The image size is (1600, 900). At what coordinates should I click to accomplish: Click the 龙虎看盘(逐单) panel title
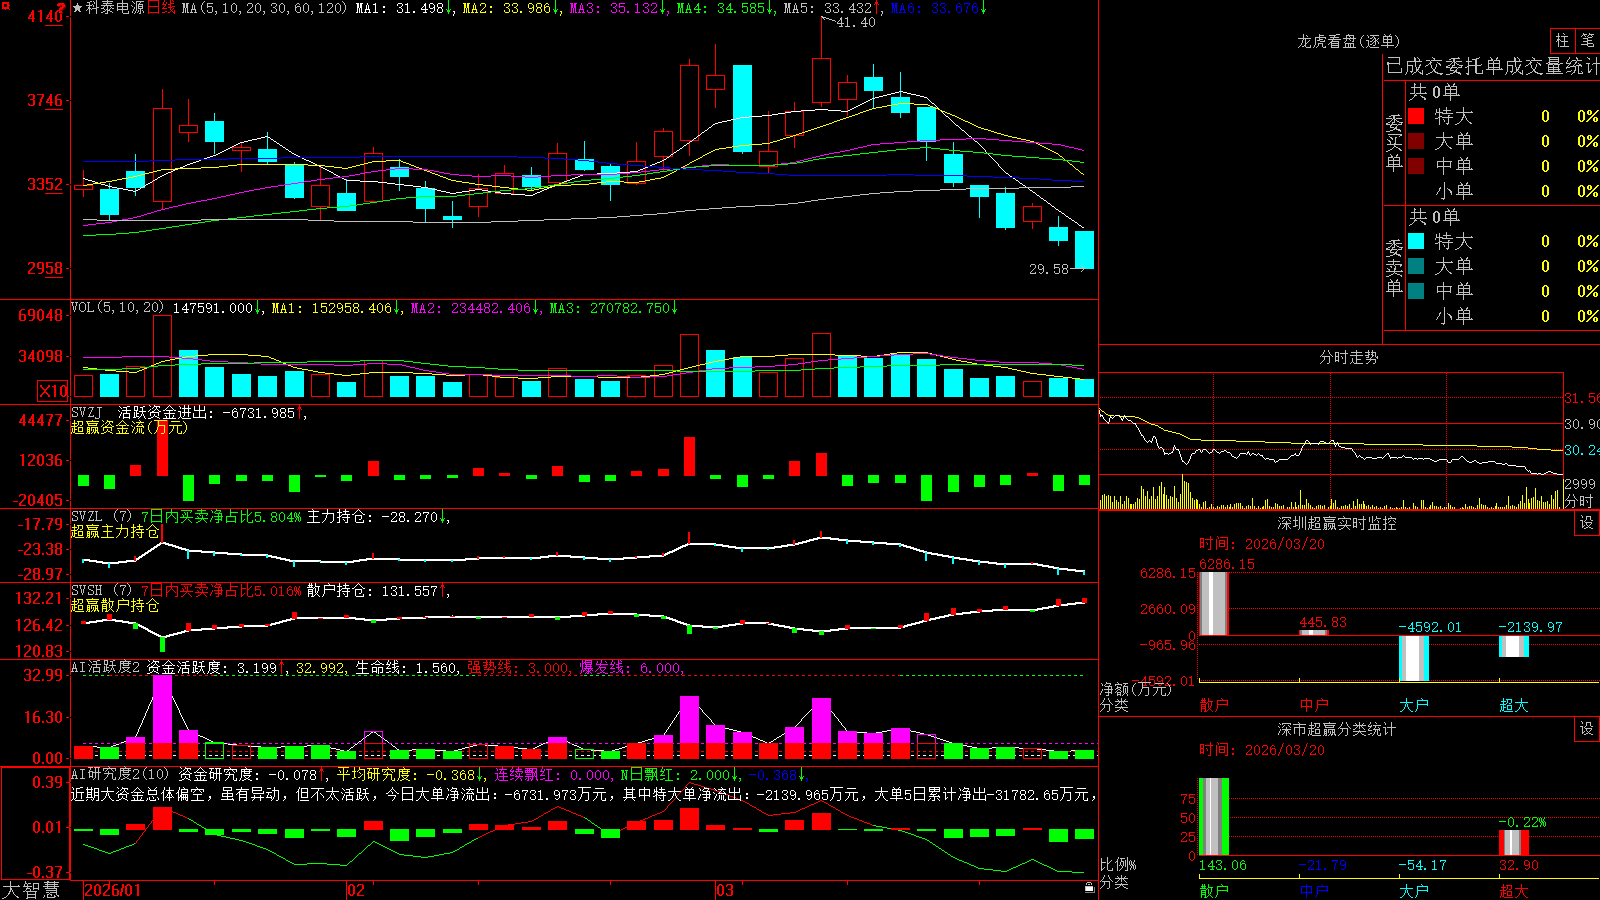coord(1349,41)
